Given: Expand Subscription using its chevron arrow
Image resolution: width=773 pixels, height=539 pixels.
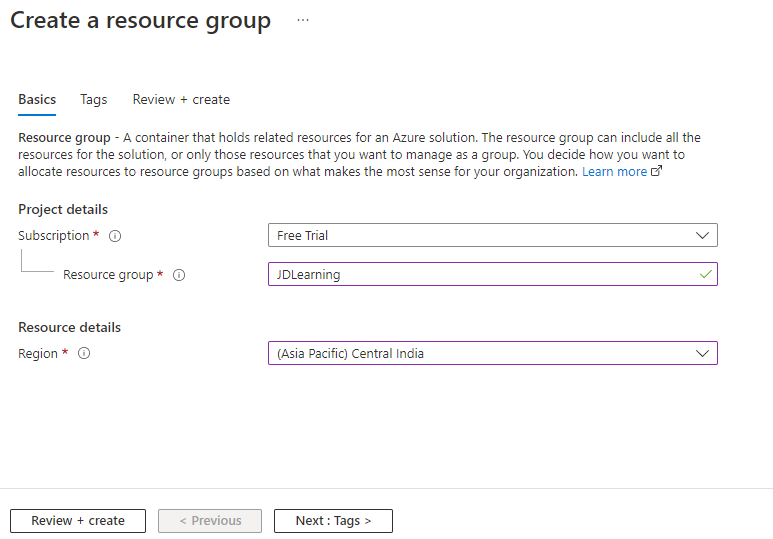Looking at the screenshot, I should coord(702,236).
